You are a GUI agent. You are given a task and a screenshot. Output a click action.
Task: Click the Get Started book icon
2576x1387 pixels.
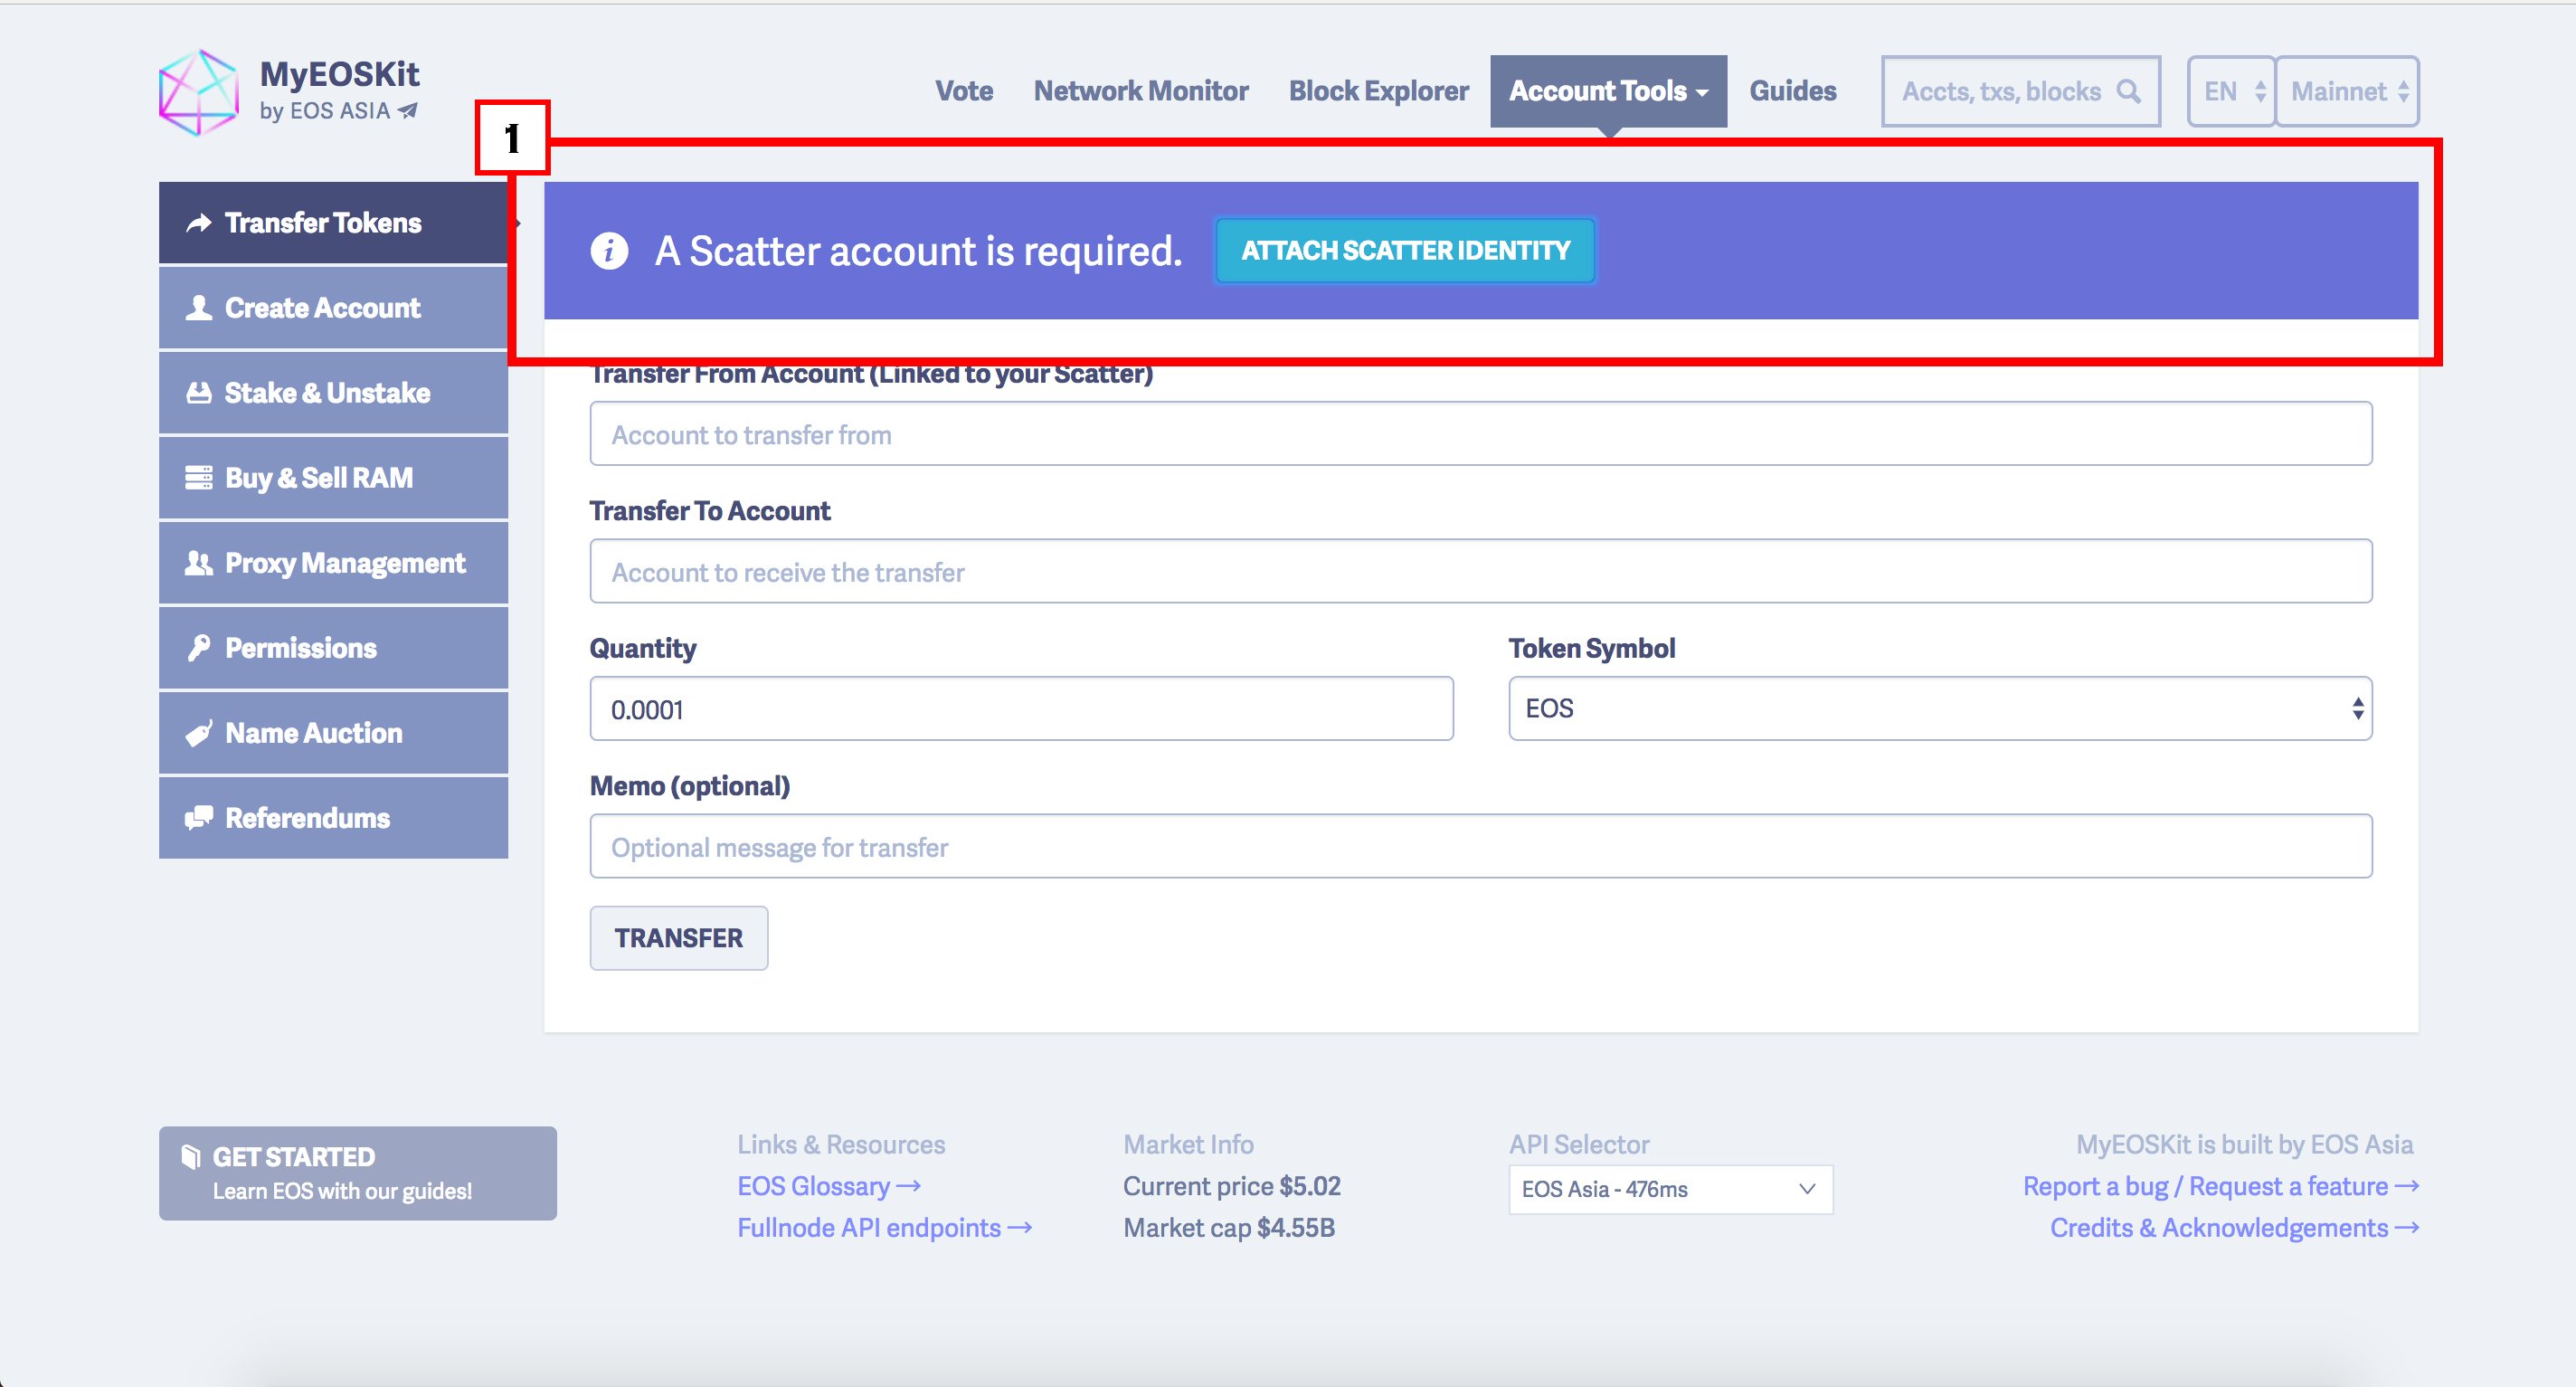tap(191, 1157)
